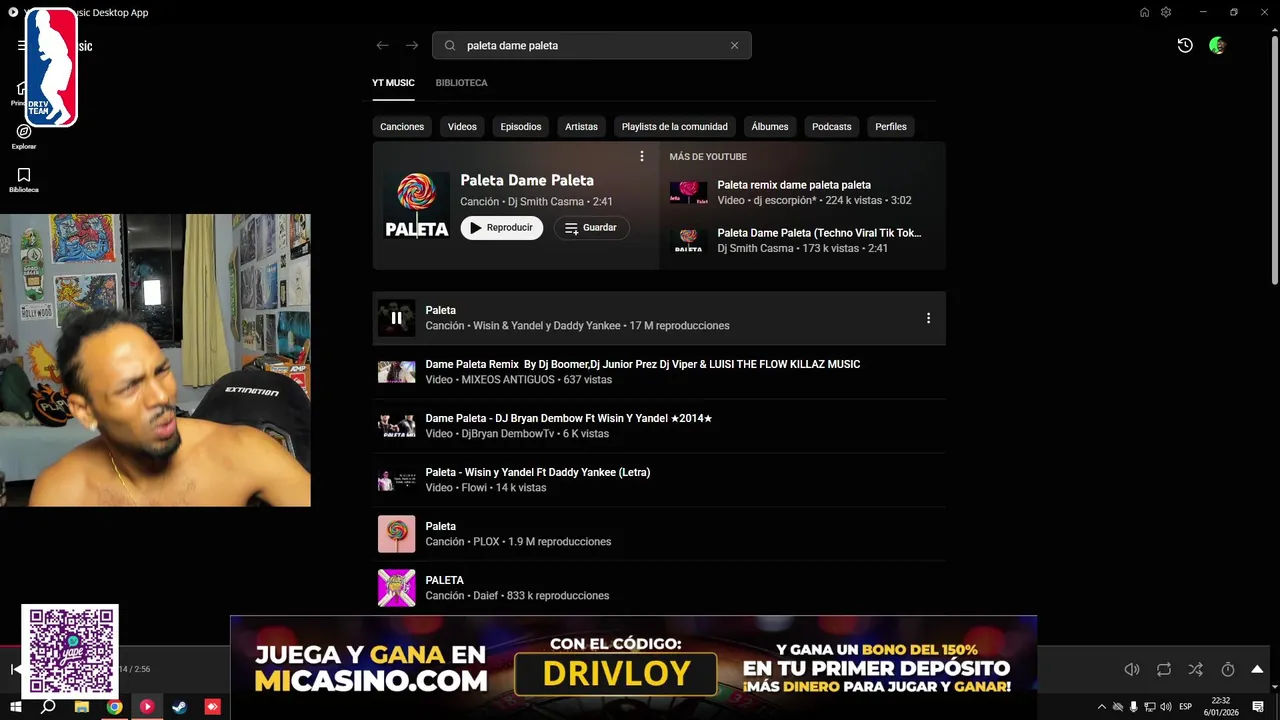Image resolution: width=1280 pixels, height=720 pixels.
Task: Adjust the player volume icon
Action: pyautogui.click(x=1132, y=669)
